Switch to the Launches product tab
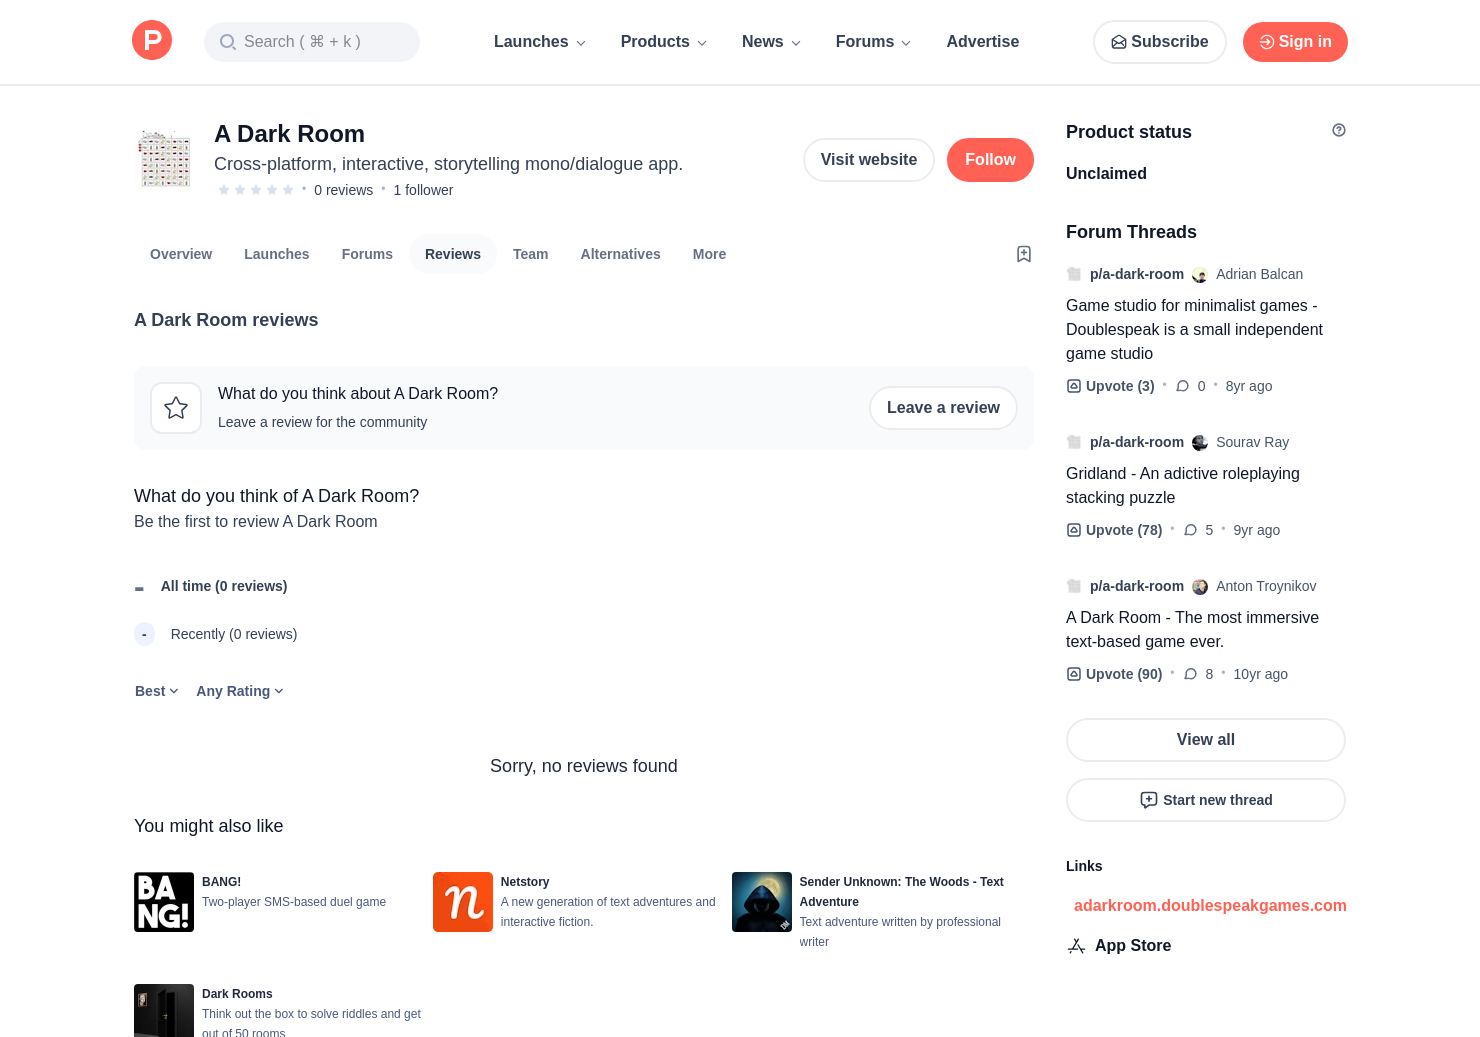The width and height of the screenshot is (1480, 1037). tap(277, 254)
